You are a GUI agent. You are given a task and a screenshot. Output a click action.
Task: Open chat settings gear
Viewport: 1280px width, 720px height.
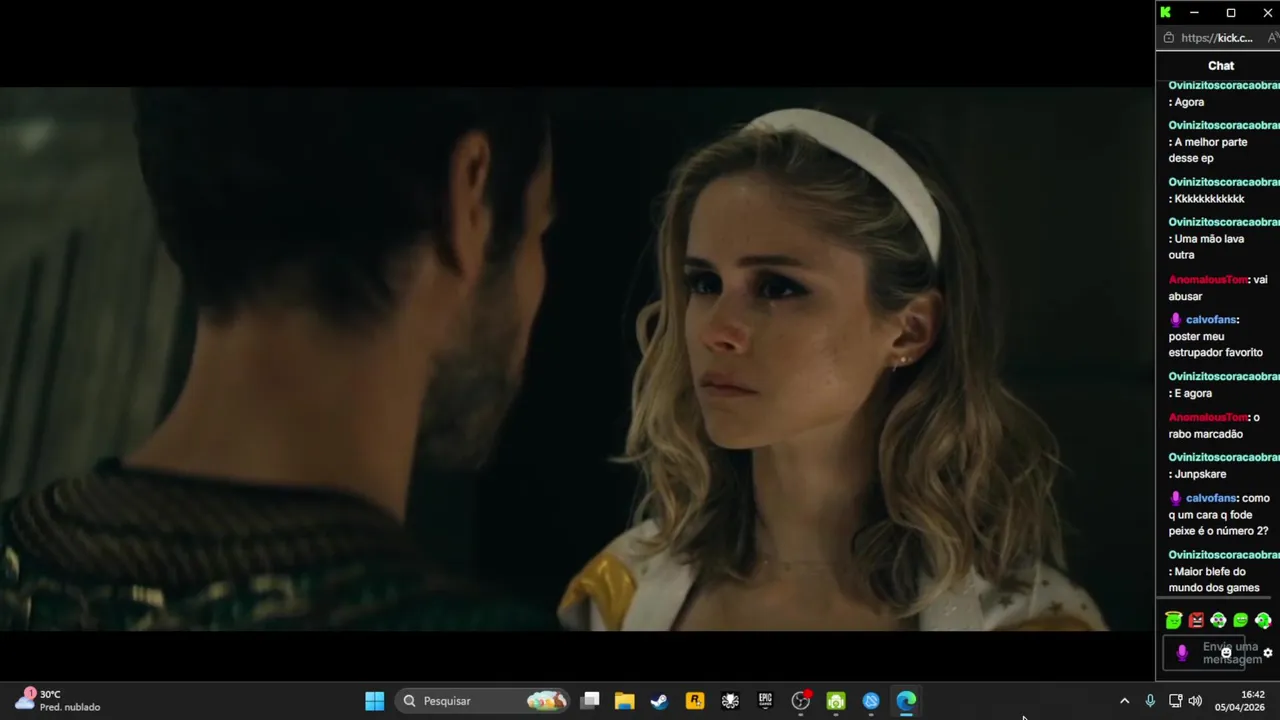click(1268, 653)
